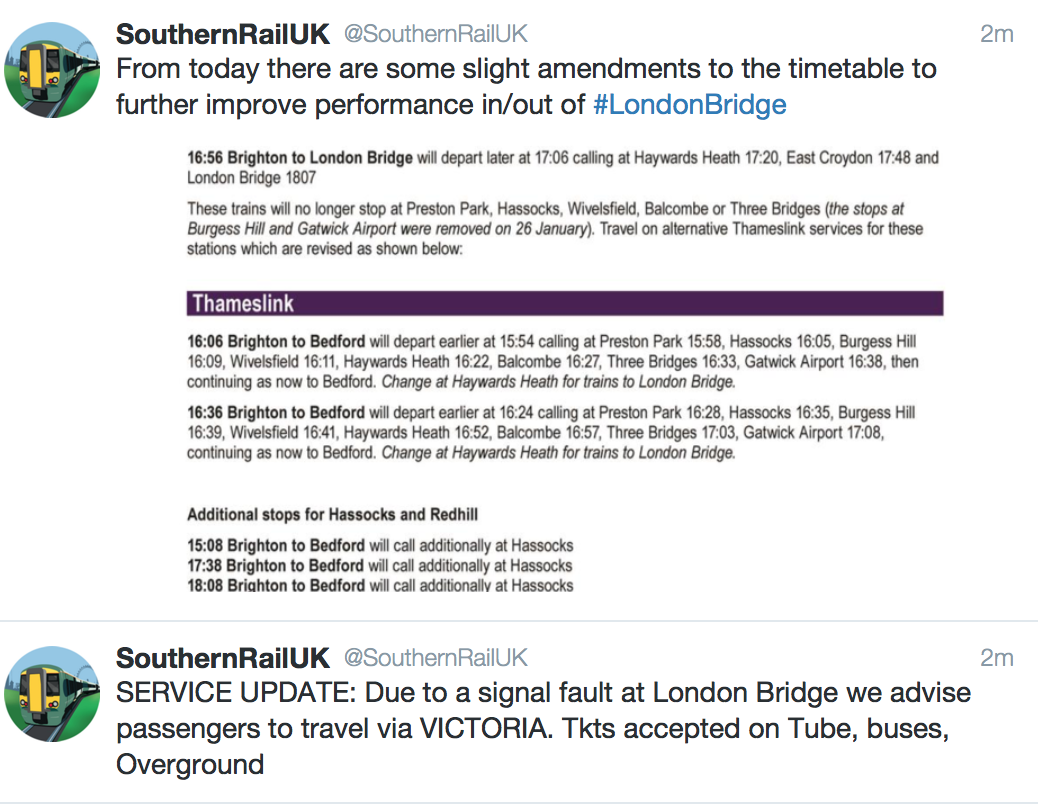
Task: Click the train avatar on the signal fault tweet
Action: (53, 694)
